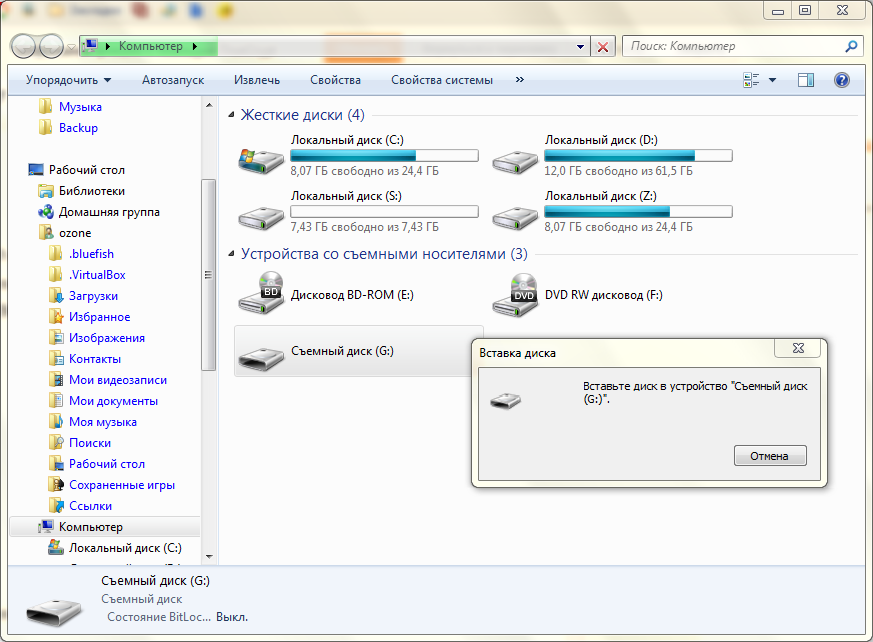This screenshot has height=642, width=873.
Task: Click the Домашняя группа icon
Action: pyautogui.click(x=46, y=212)
